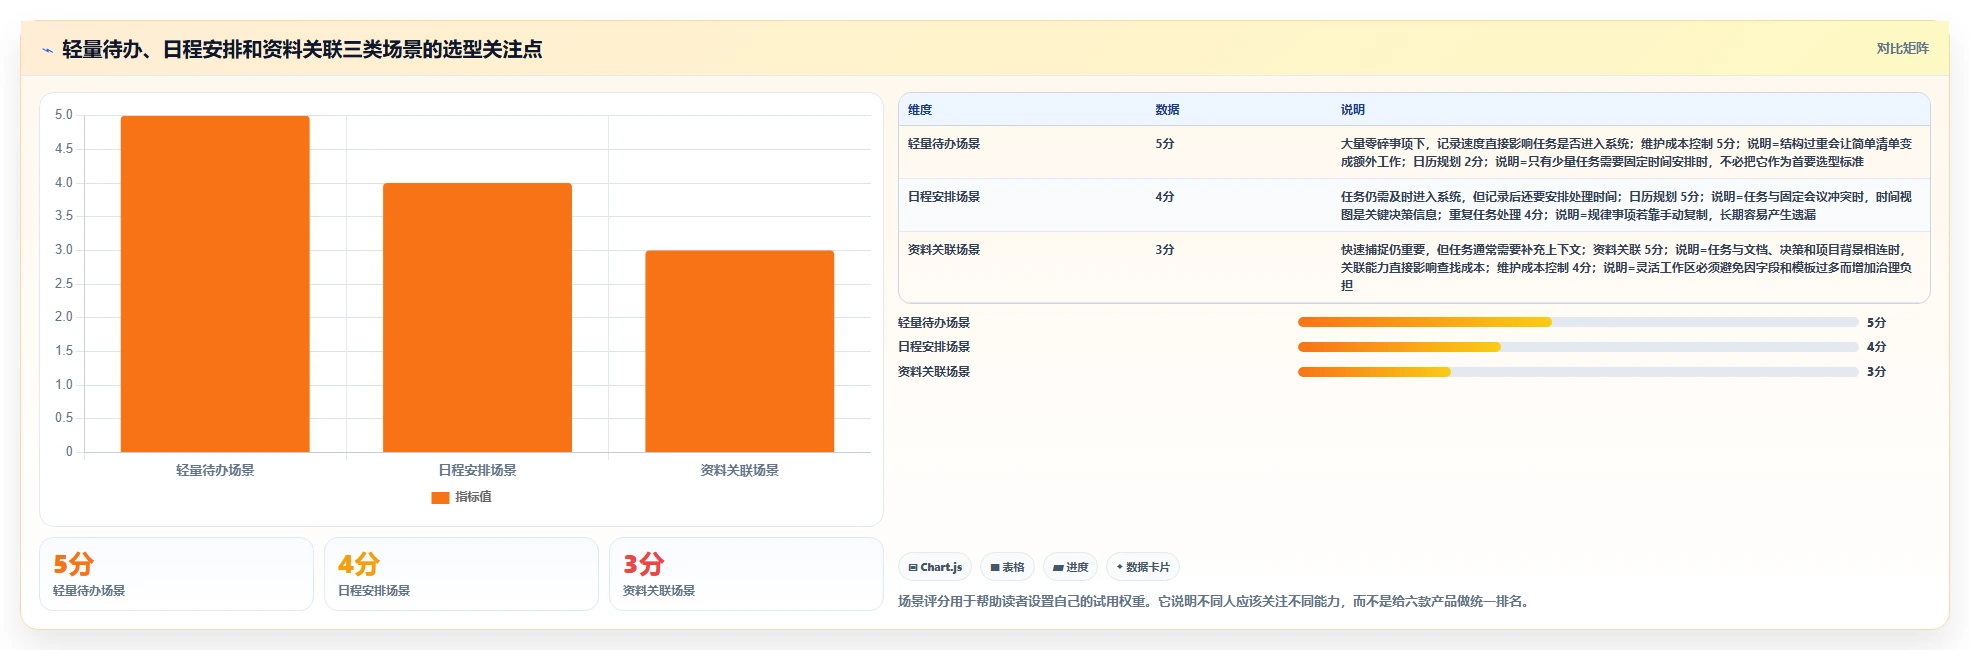Click the panel title 轻量待办、日程安排和资料关联
The image size is (1970, 650).
pyautogui.click(x=302, y=49)
